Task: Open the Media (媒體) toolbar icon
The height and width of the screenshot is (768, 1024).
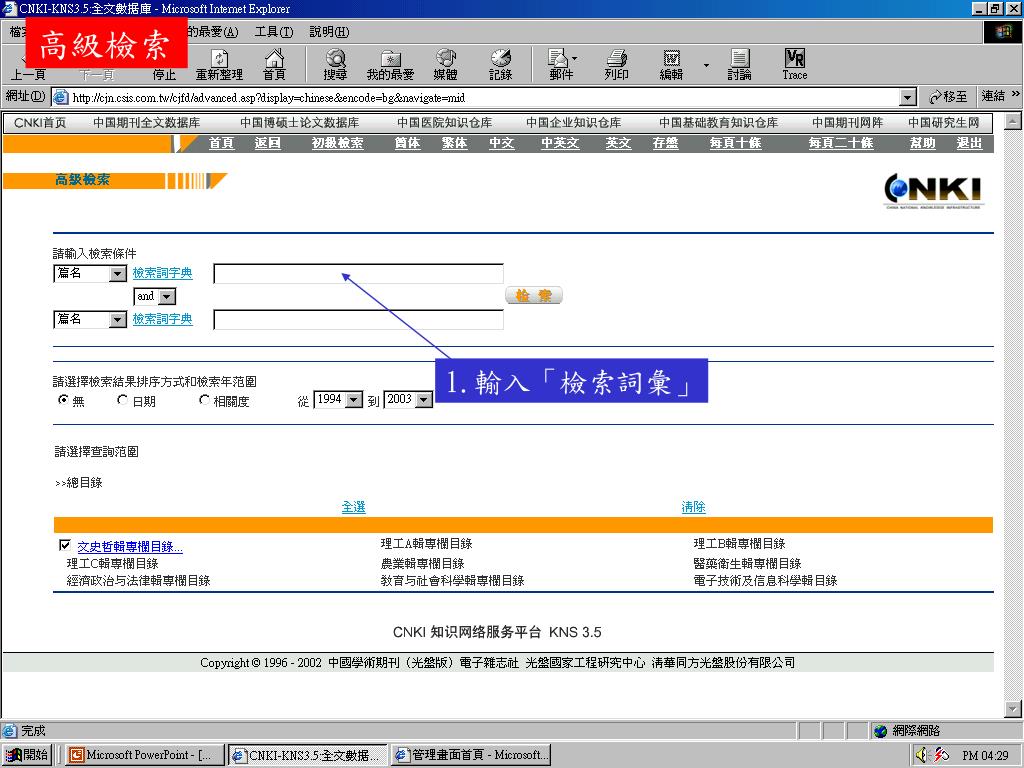Action: pos(445,65)
